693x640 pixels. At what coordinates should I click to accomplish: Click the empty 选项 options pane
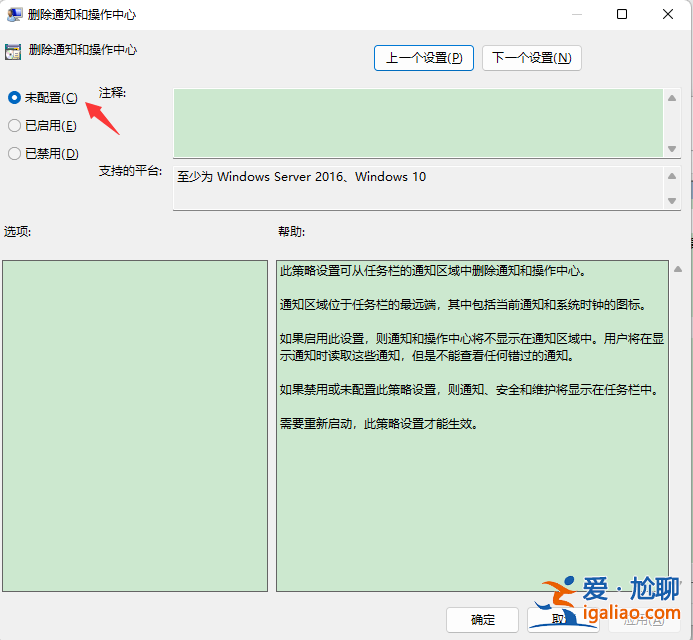(x=135, y=426)
